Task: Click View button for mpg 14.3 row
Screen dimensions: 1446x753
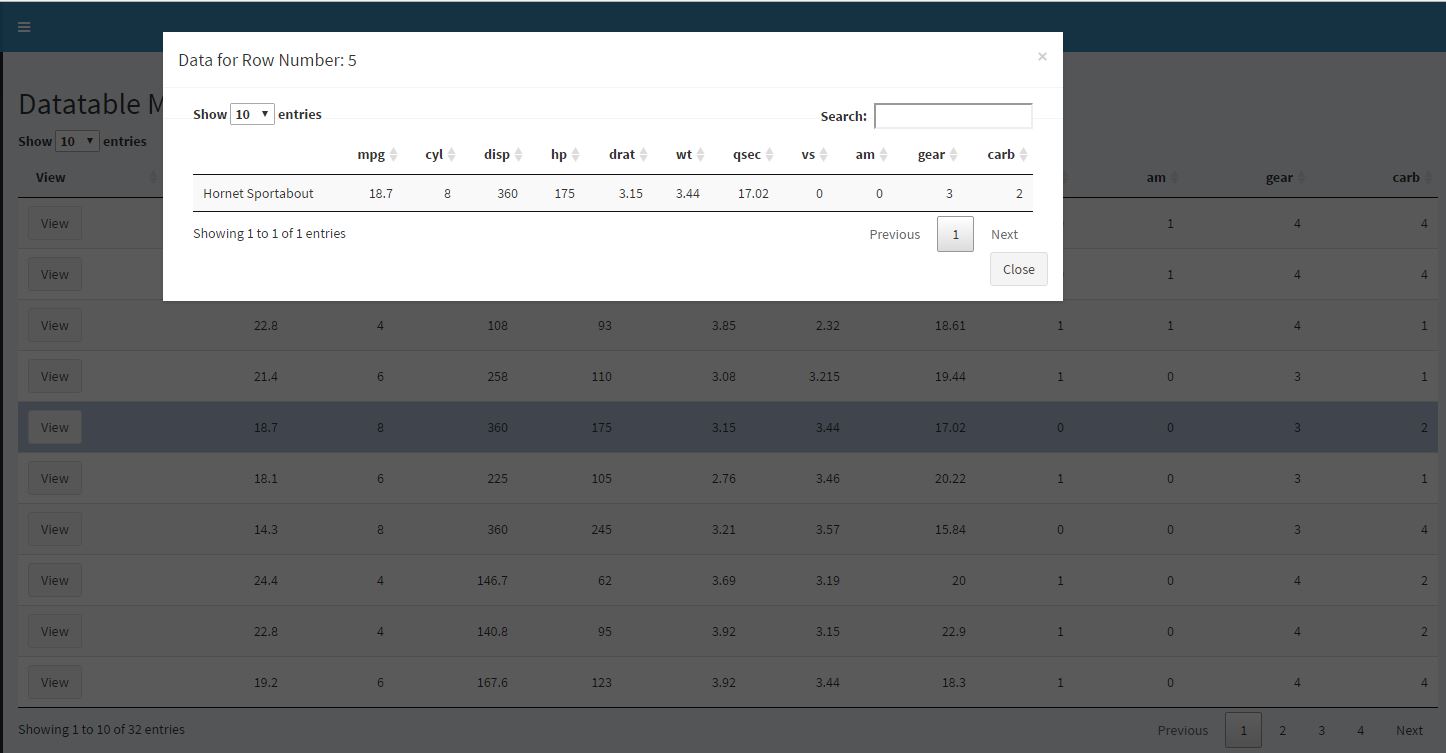Action: point(55,529)
